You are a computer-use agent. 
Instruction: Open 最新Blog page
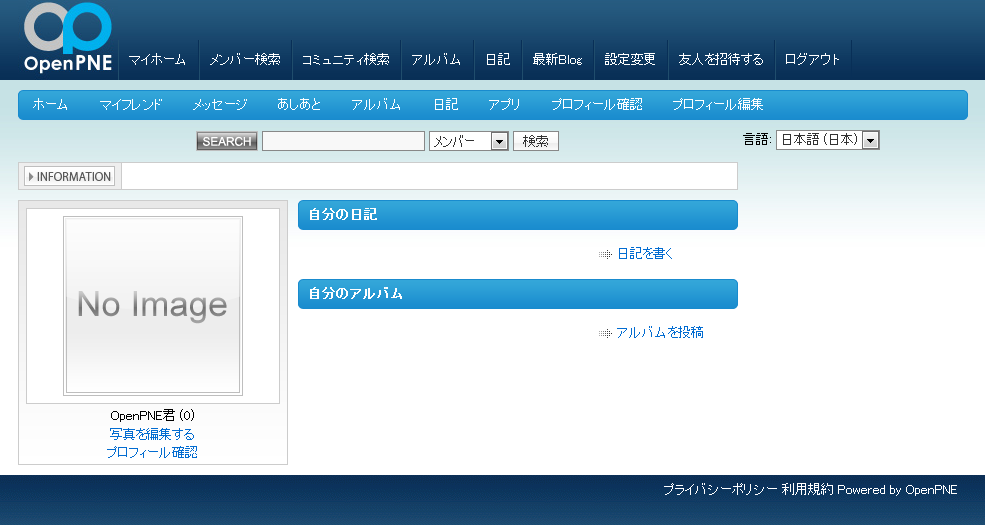(558, 60)
